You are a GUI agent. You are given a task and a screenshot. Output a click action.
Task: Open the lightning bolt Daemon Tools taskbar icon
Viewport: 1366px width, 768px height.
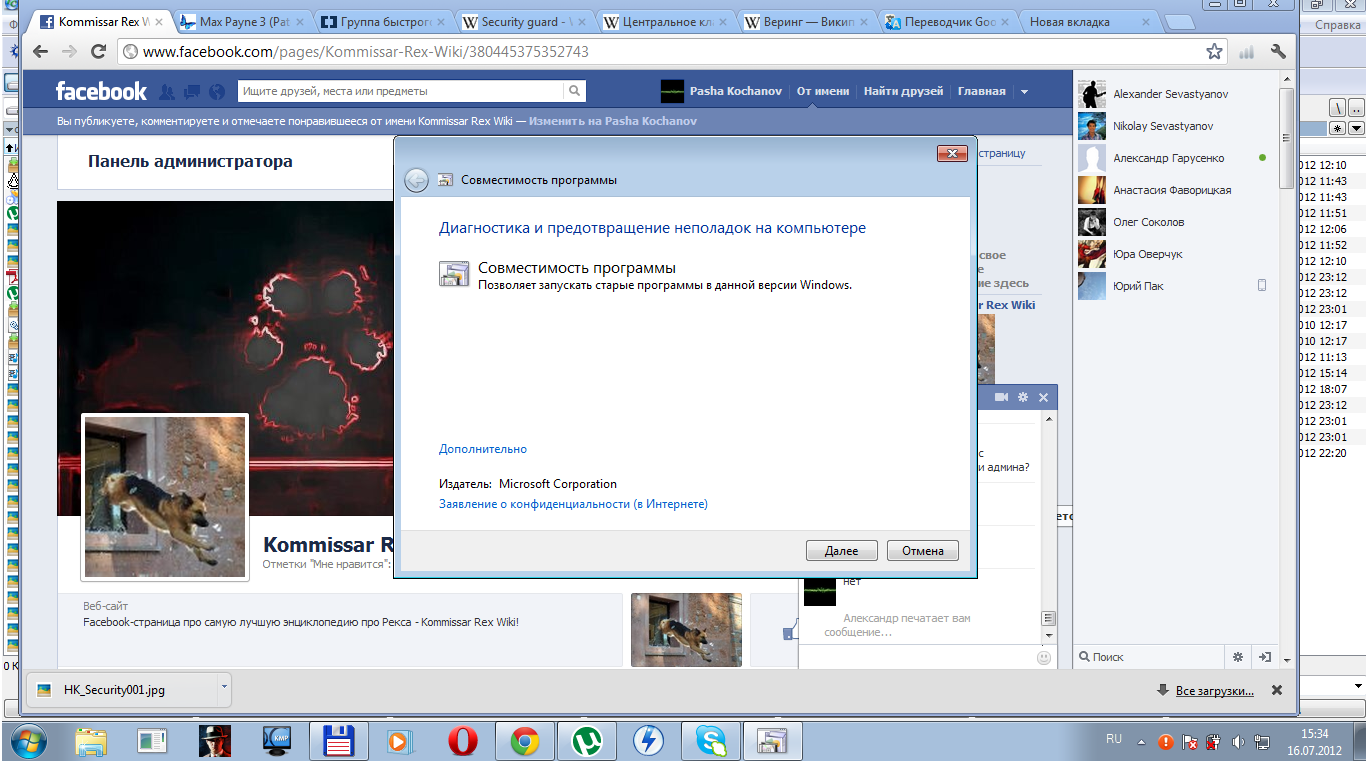point(649,741)
